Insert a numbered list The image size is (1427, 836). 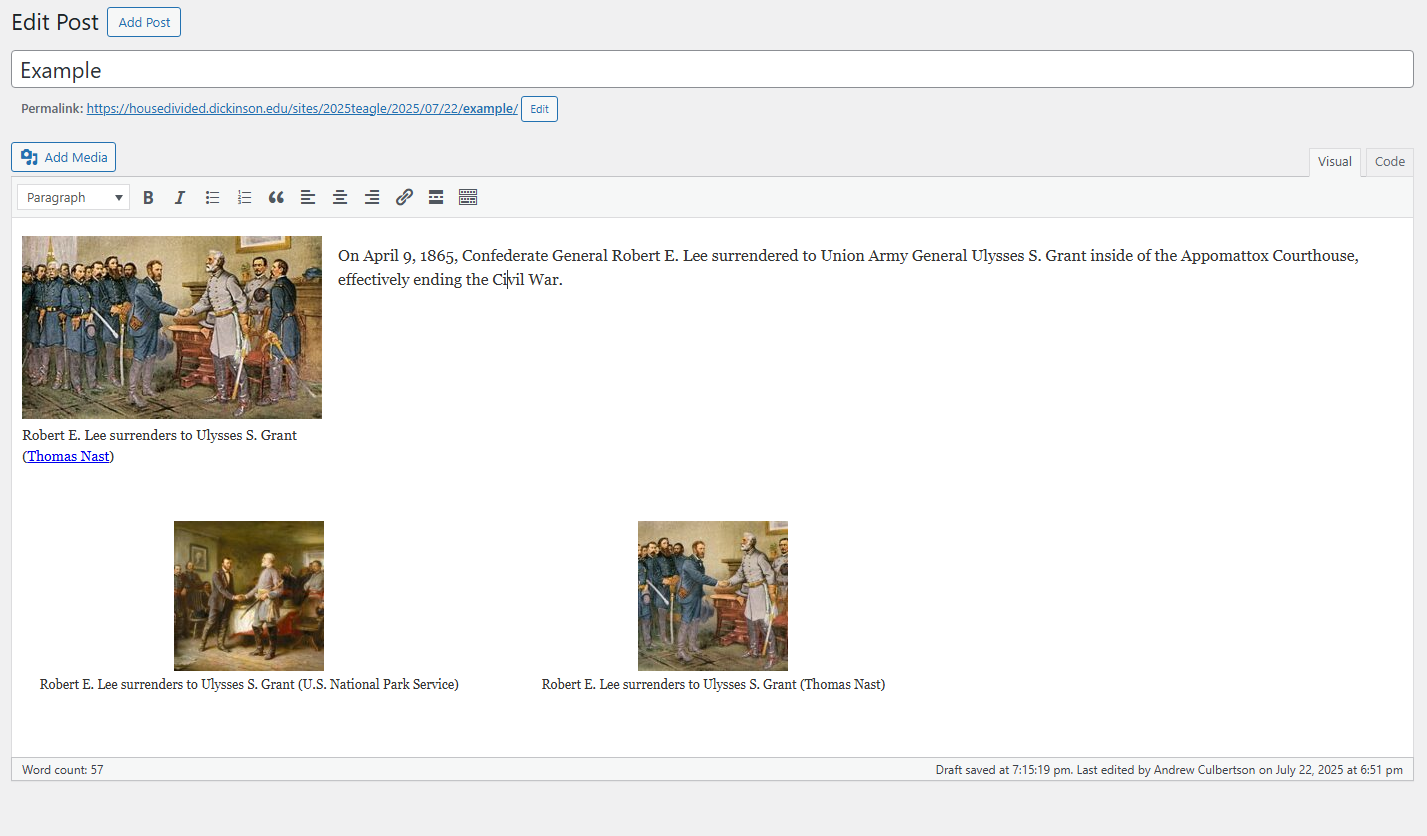click(244, 197)
